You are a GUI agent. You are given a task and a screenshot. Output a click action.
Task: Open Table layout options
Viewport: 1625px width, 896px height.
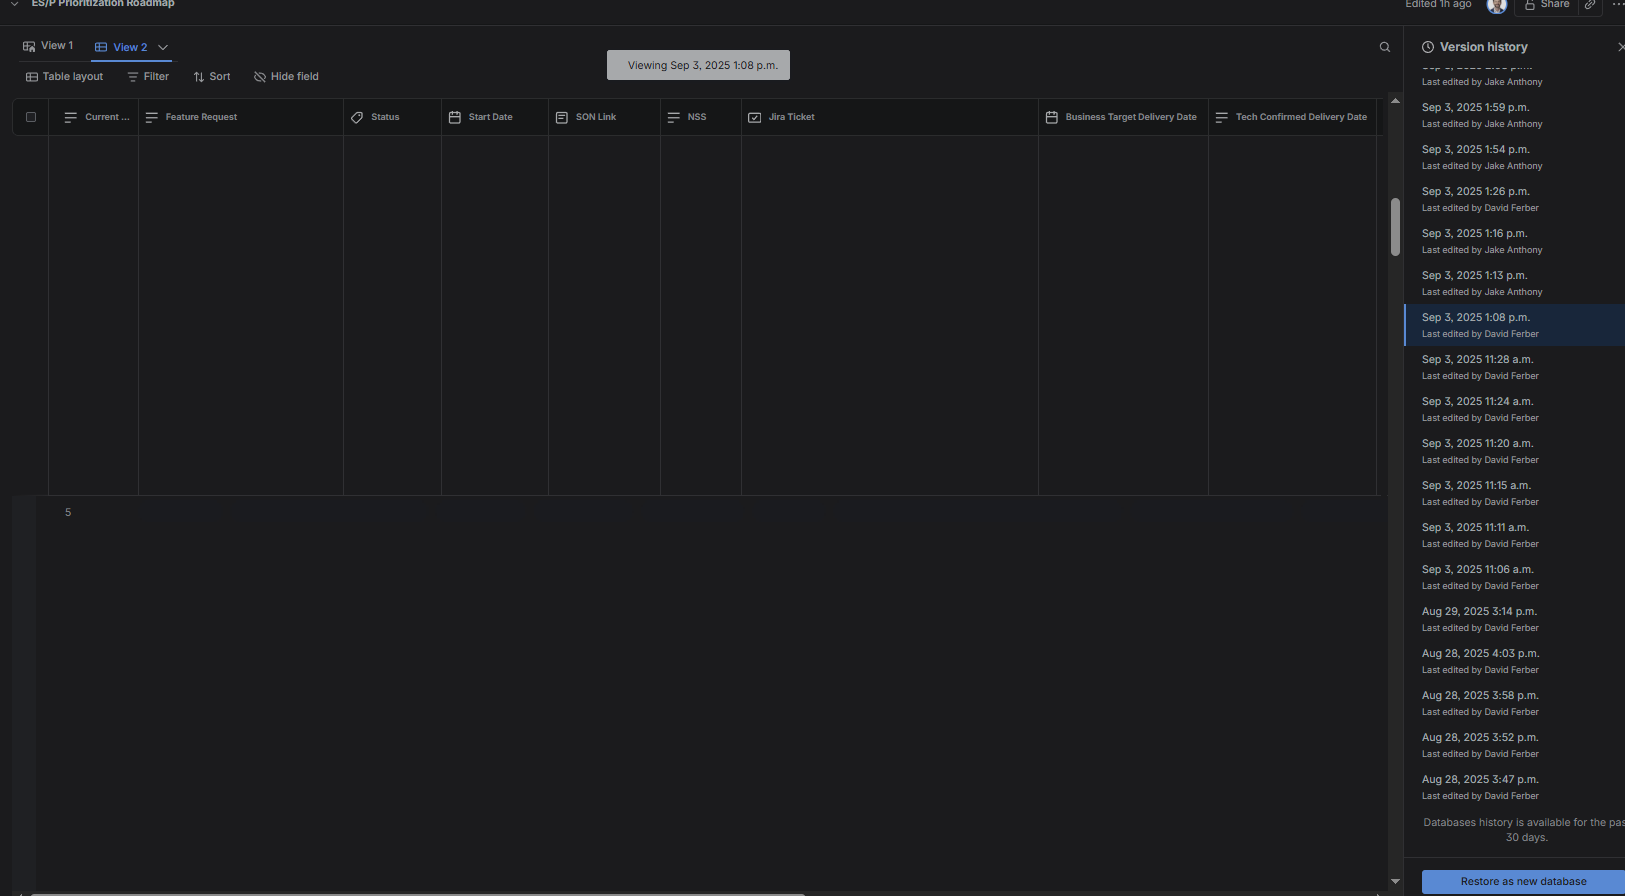(64, 77)
